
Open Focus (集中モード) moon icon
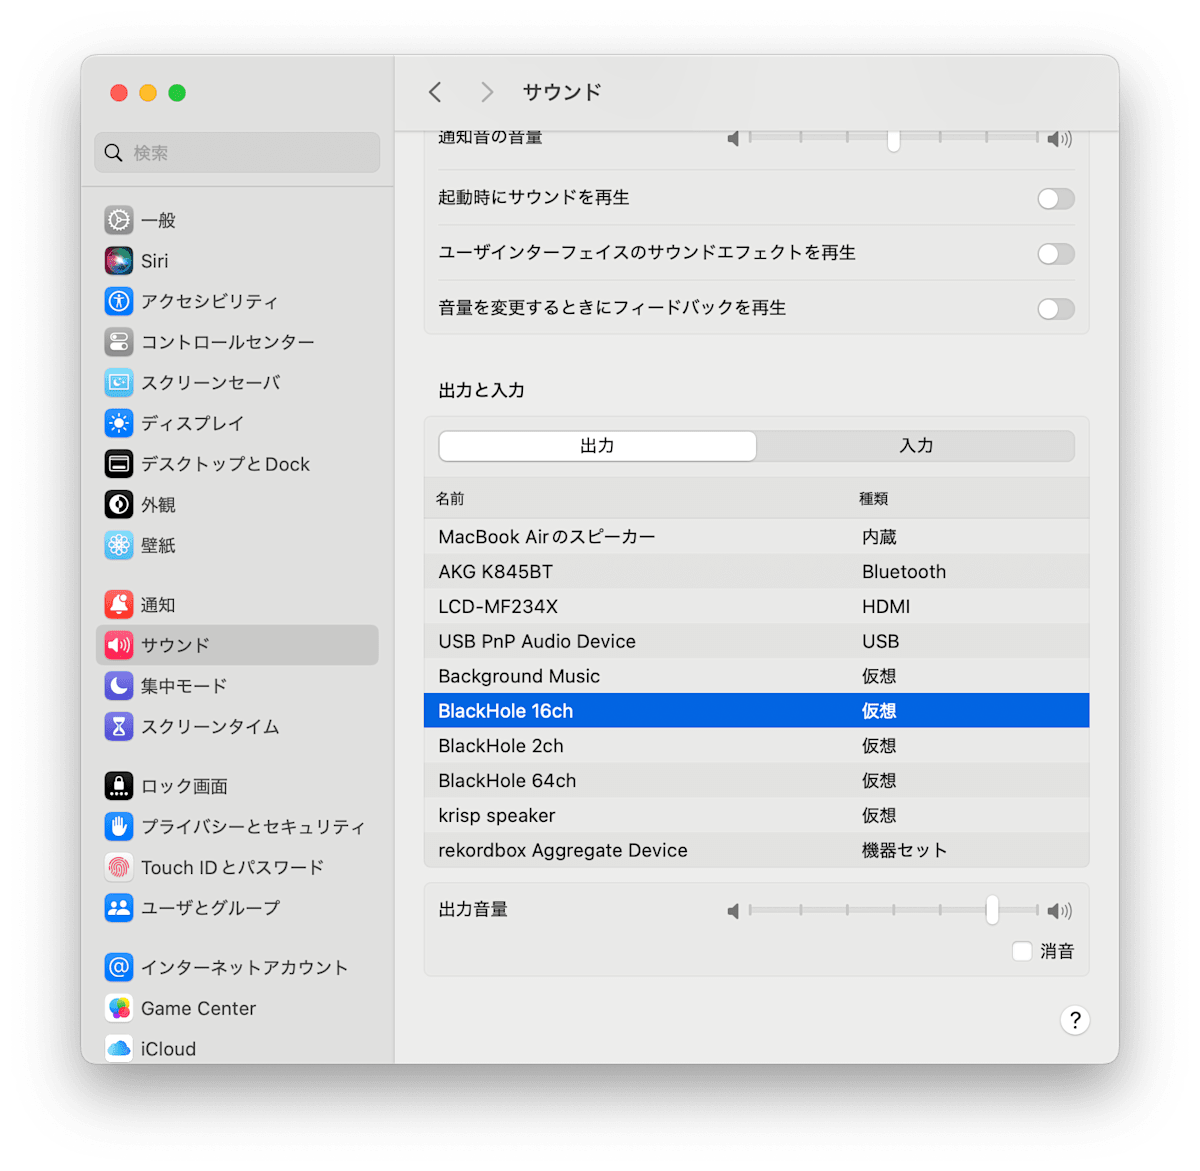pyautogui.click(x=119, y=686)
